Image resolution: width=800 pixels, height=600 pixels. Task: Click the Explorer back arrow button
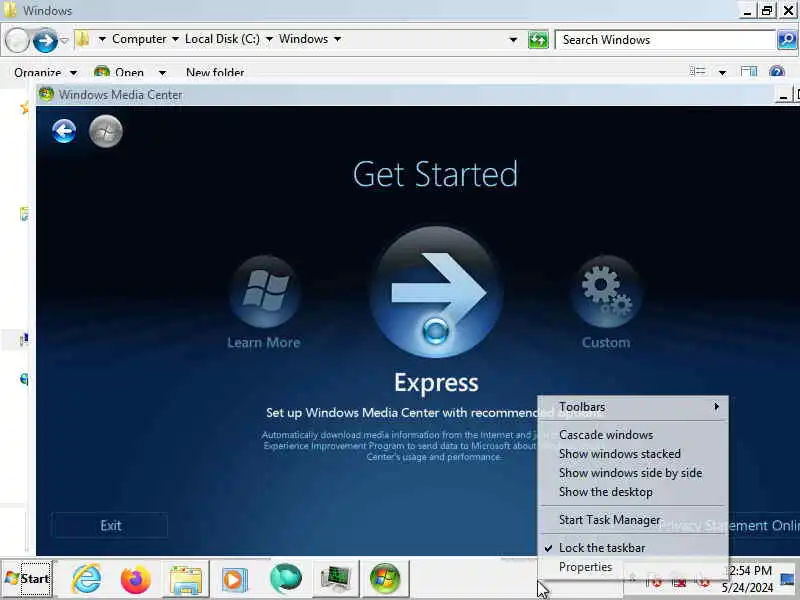(17, 40)
